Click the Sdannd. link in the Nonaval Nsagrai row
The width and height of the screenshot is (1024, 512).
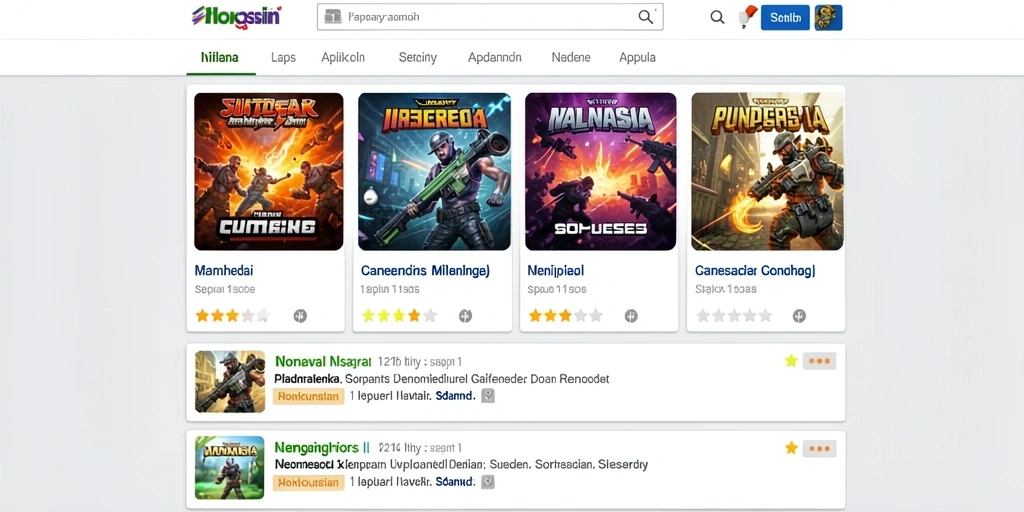(455, 396)
